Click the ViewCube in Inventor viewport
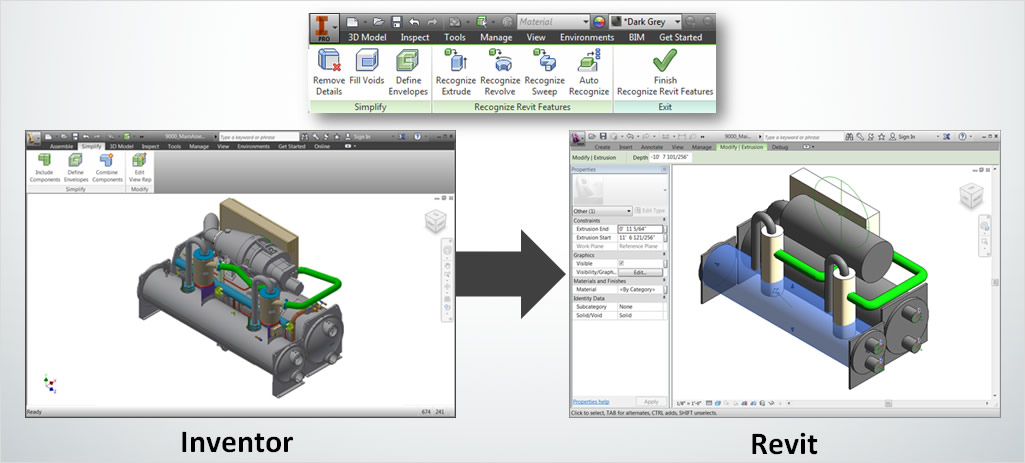This screenshot has height=463, width=1025. (435, 222)
